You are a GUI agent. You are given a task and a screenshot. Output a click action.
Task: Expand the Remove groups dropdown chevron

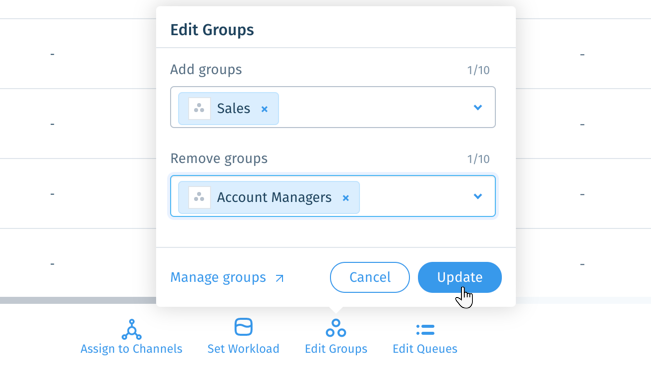tap(478, 196)
